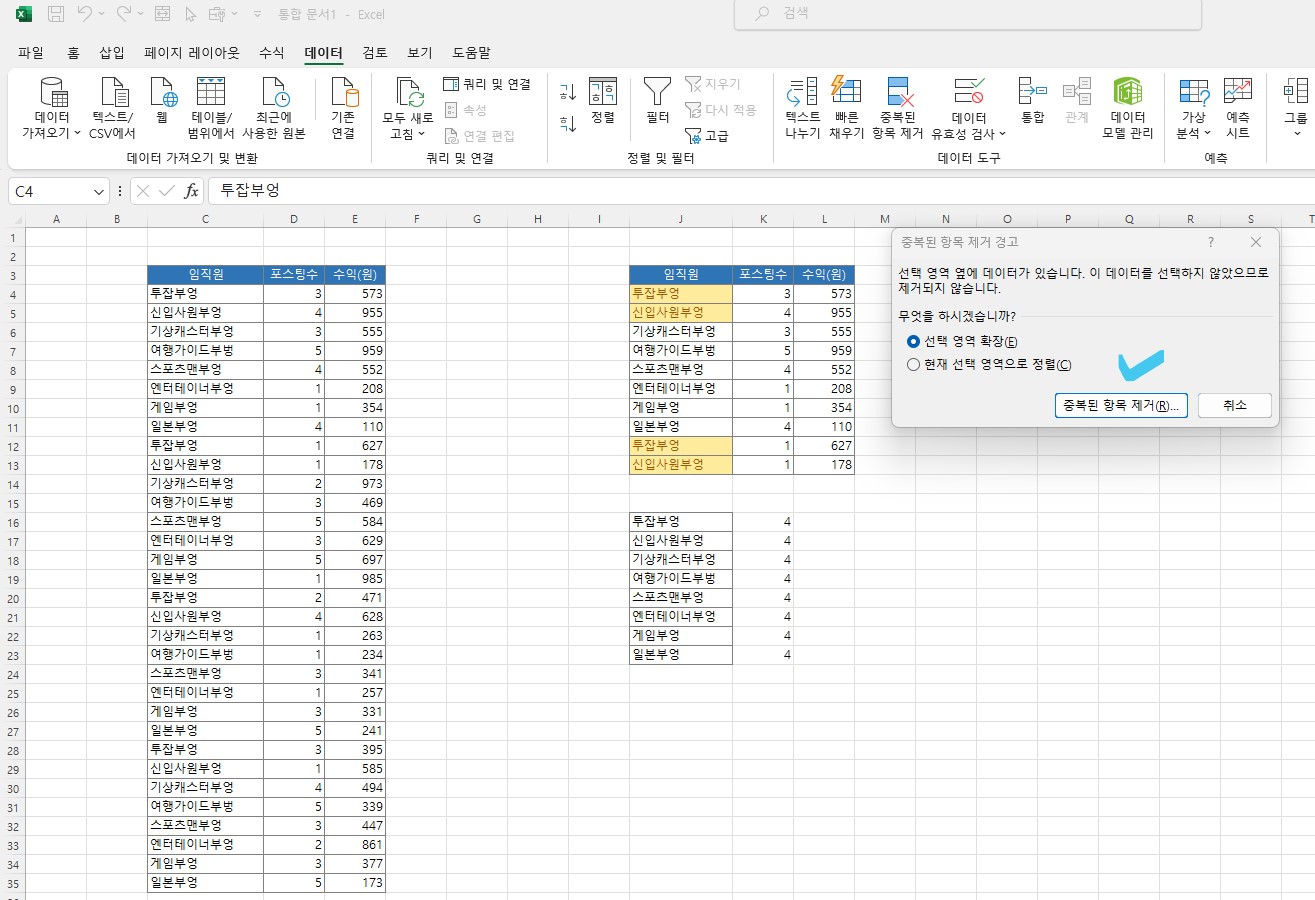Select row header 10
This screenshot has height=900, width=1315.
click(x=13, y=408)
